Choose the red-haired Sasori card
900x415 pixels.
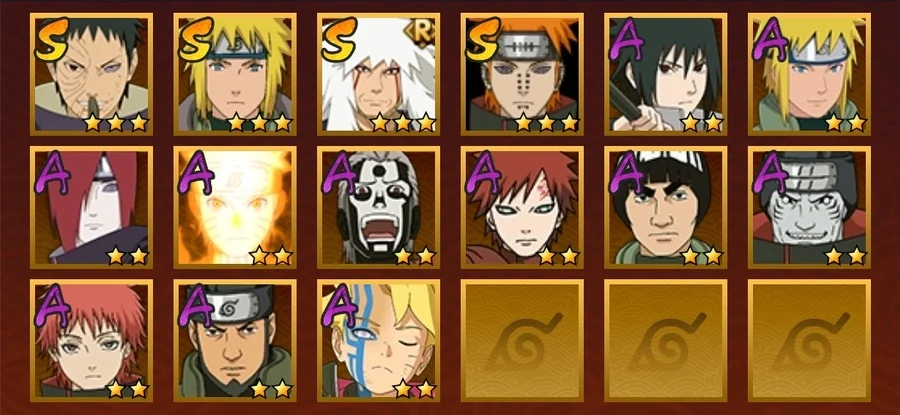pyautogui.click(x=91, y=340)
